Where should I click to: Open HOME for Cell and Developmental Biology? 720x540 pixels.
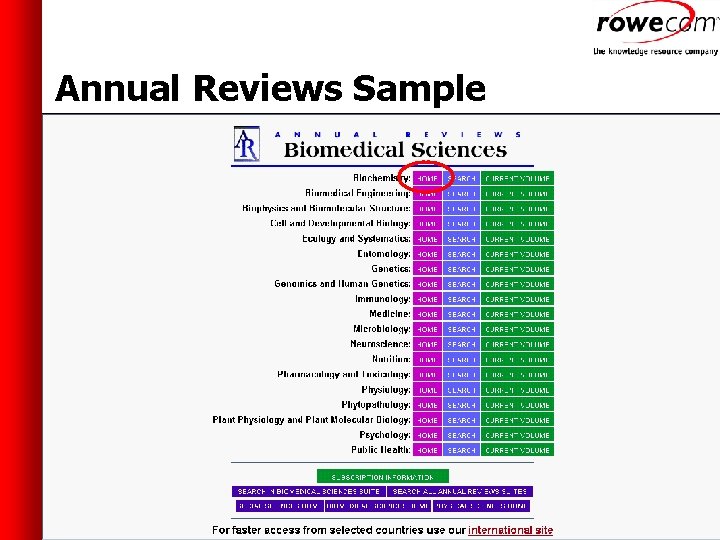coord(427,224)
